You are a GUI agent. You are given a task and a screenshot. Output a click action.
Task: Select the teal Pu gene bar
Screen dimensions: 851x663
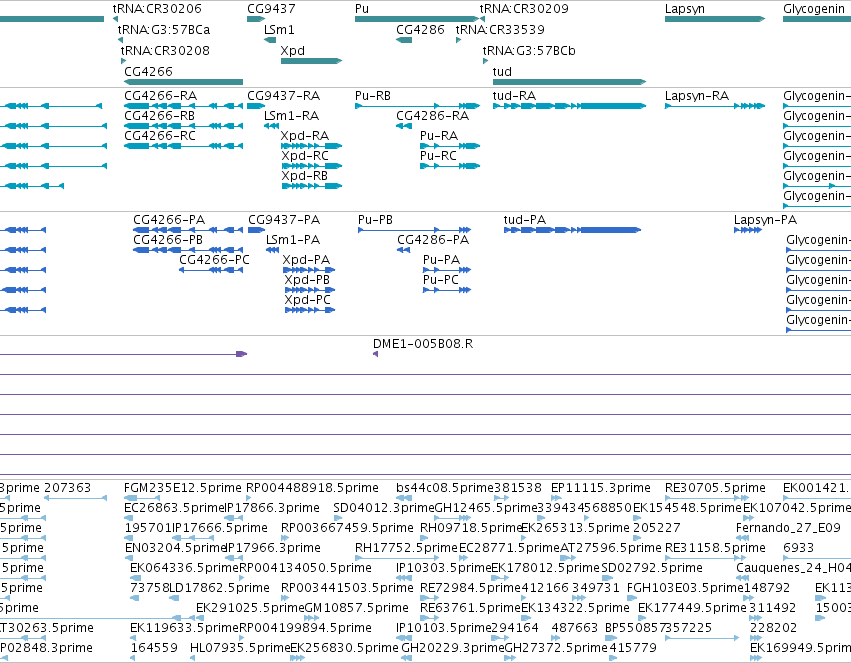pos(417,19)
